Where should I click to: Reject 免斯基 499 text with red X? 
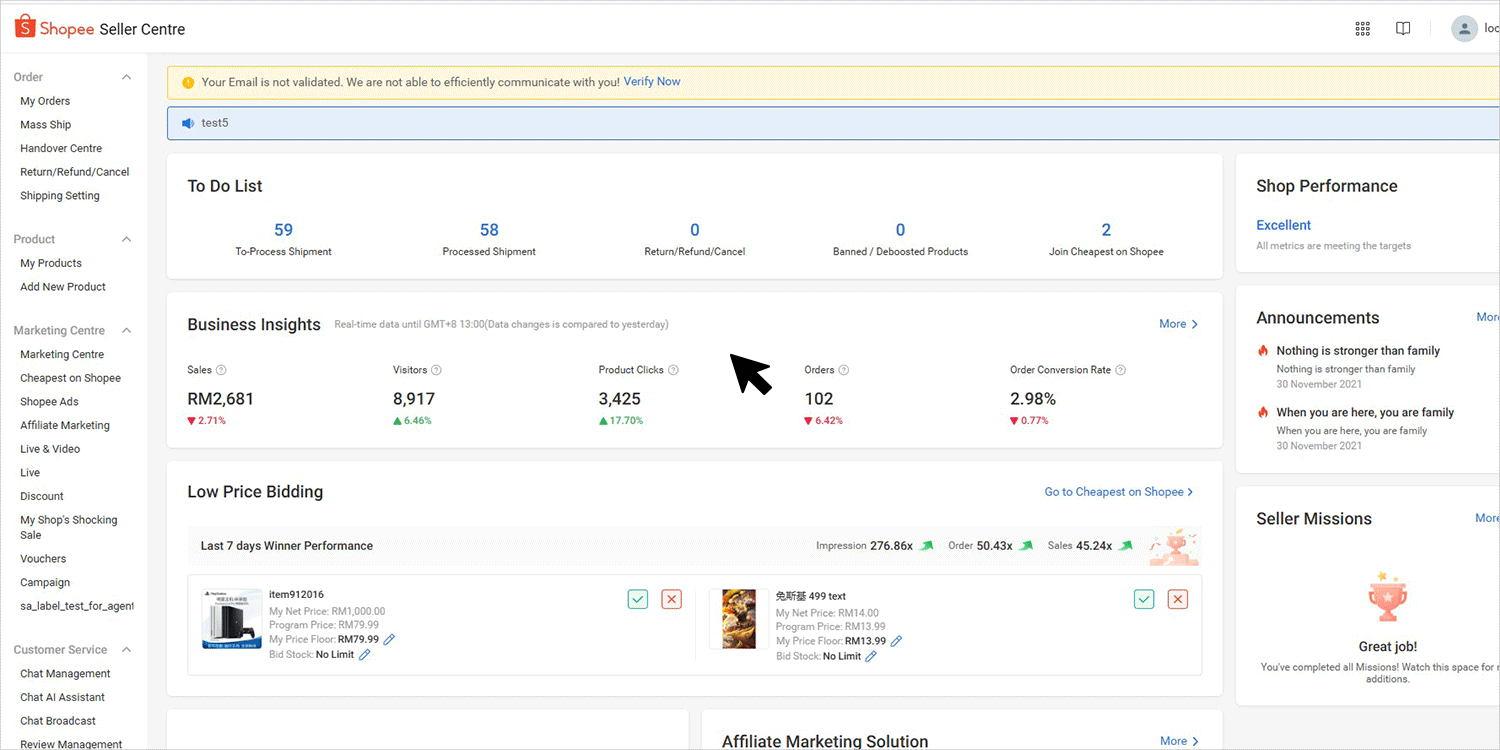1178,599
